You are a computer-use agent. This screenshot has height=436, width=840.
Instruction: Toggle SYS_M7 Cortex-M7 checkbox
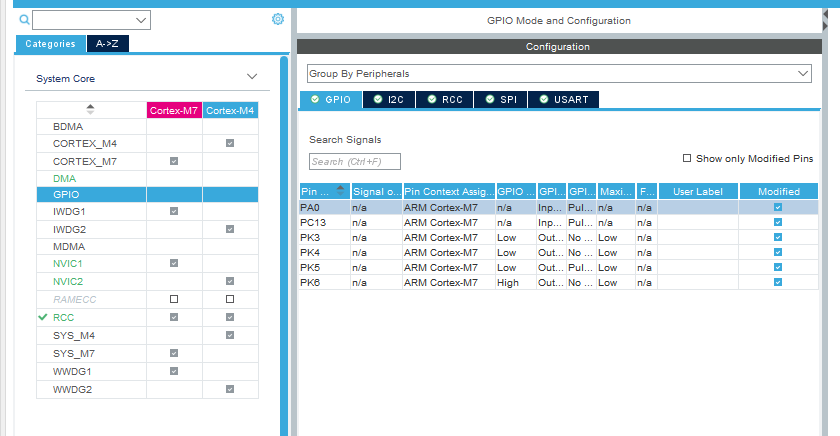pyautogui.click(x=174, y=353)
